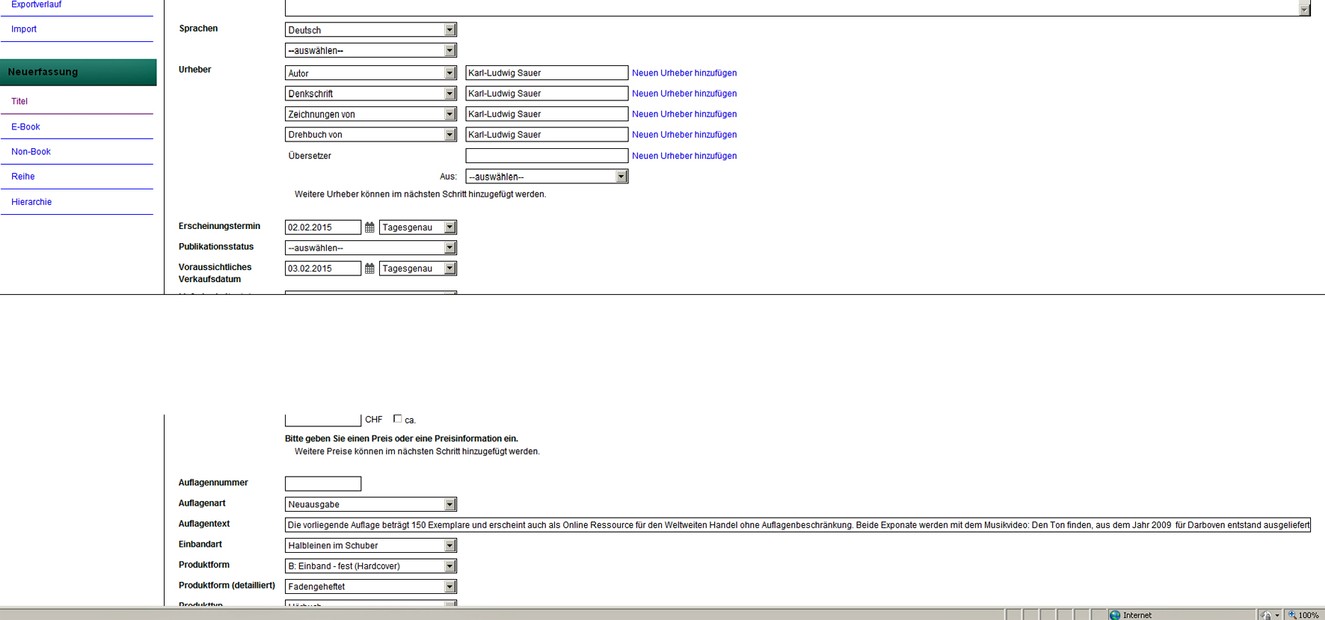Viewport: 1325px width, 620px height.
Task: Click the zoom level 100% icon
Action: (1292, 615)
